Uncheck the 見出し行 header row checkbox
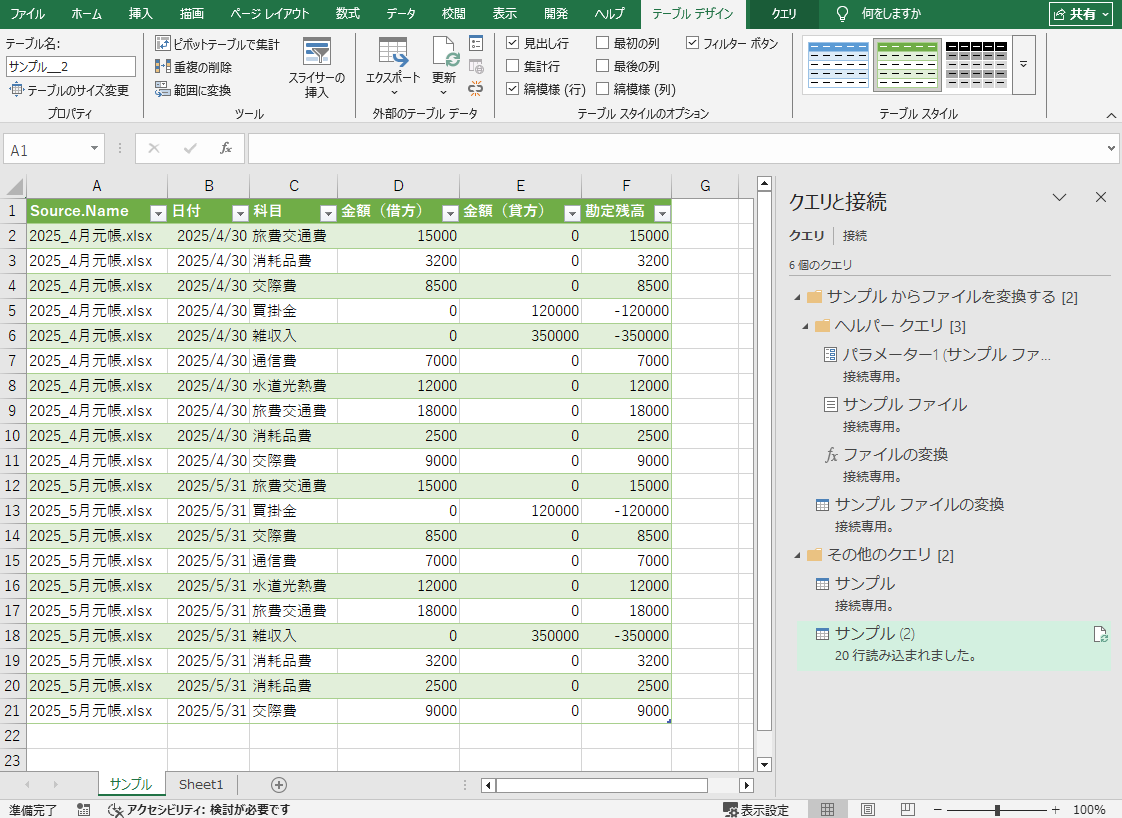The height and width of the screenshot is (818, 1122). coord(513,44)
